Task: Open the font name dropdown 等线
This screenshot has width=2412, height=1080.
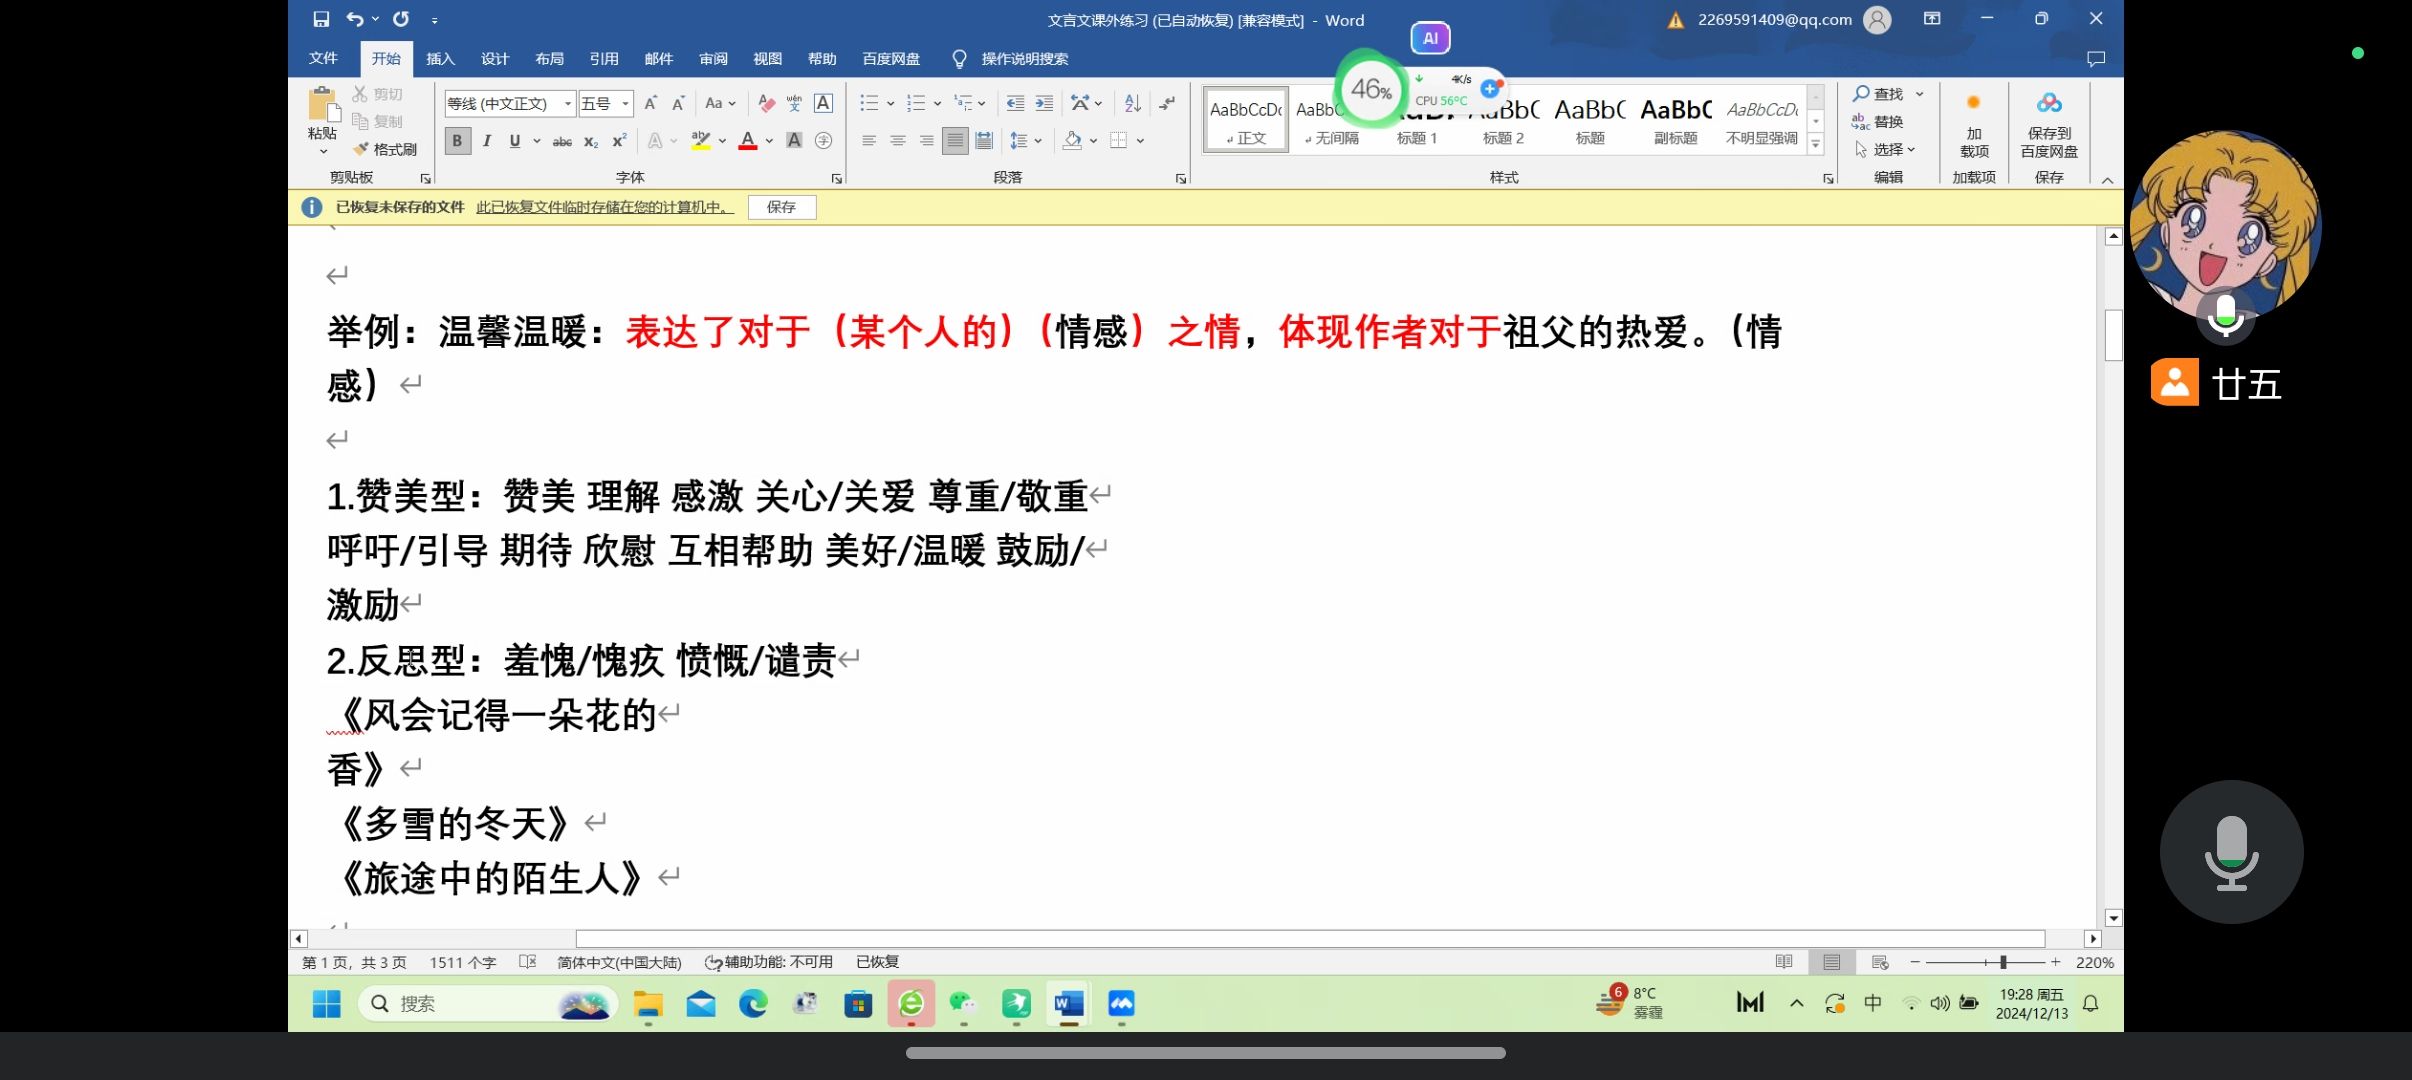Action: pyautogui.click(x=568, y=104)
